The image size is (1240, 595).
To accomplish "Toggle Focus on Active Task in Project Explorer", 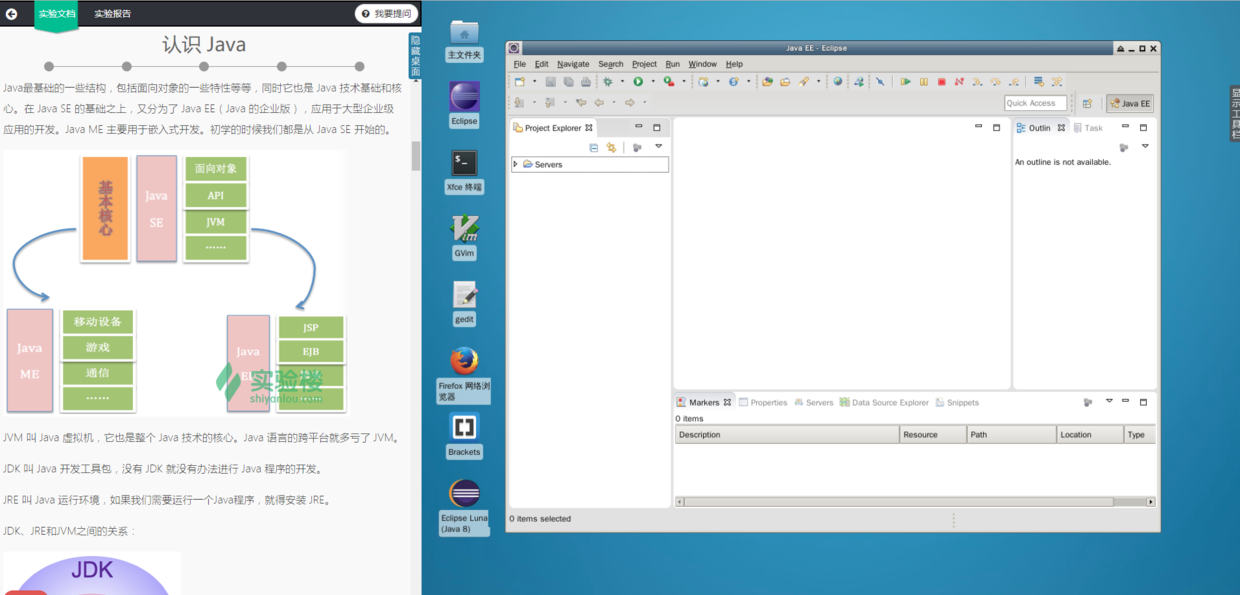I will coord(637,147).
